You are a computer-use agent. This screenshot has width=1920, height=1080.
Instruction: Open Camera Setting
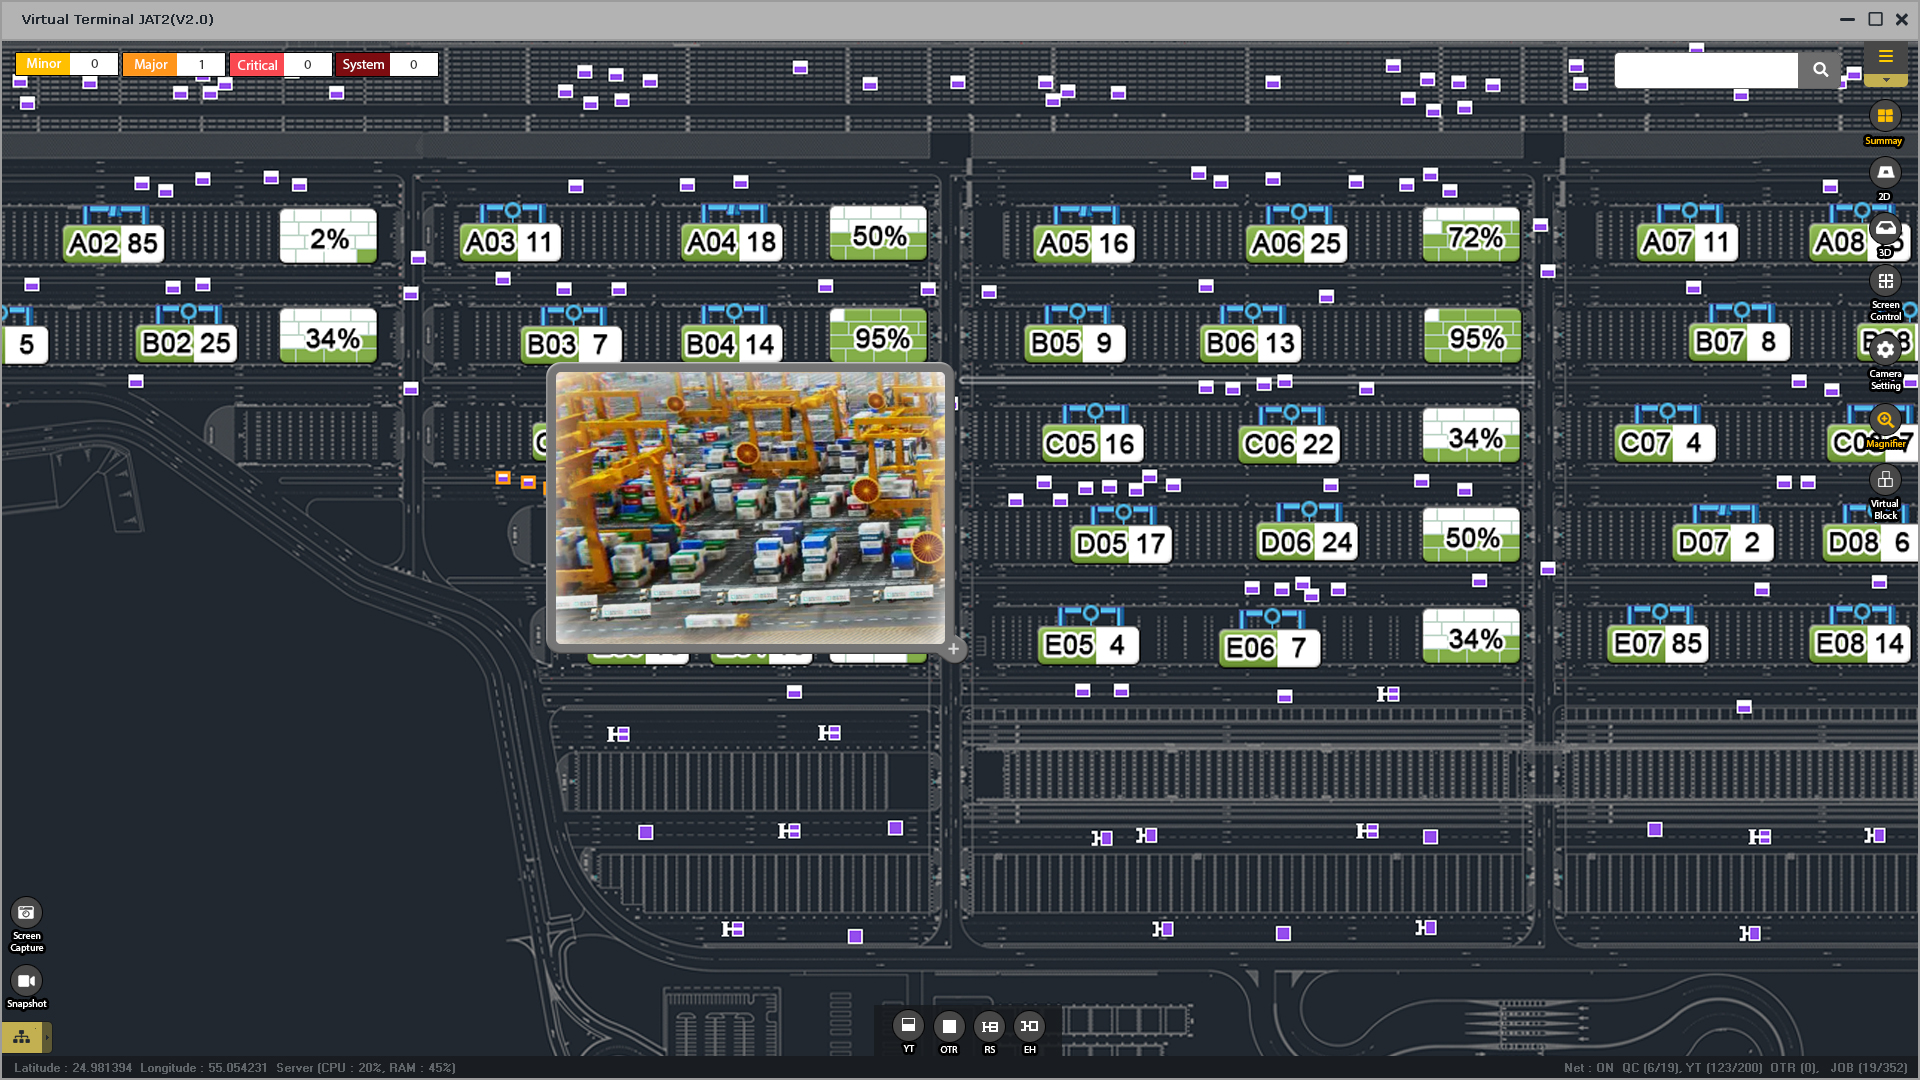pos(1884,351)
